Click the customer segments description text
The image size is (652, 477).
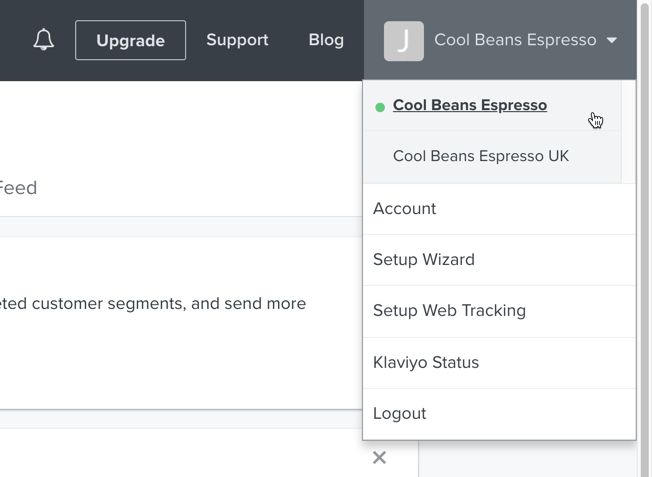(153, 304)
